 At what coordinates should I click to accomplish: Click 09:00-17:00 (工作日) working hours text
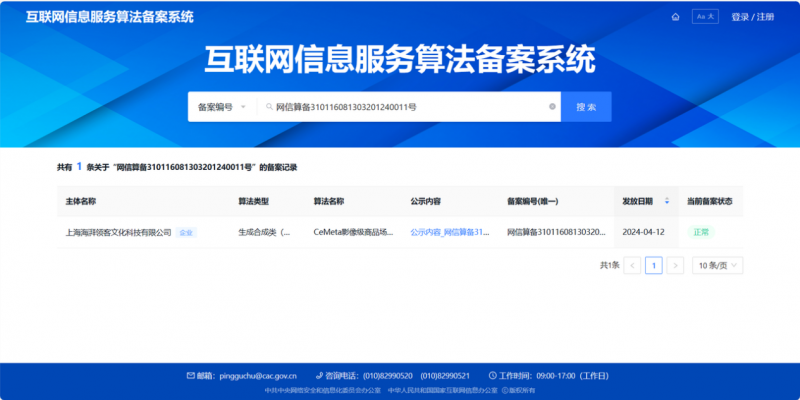click(572, 376)
